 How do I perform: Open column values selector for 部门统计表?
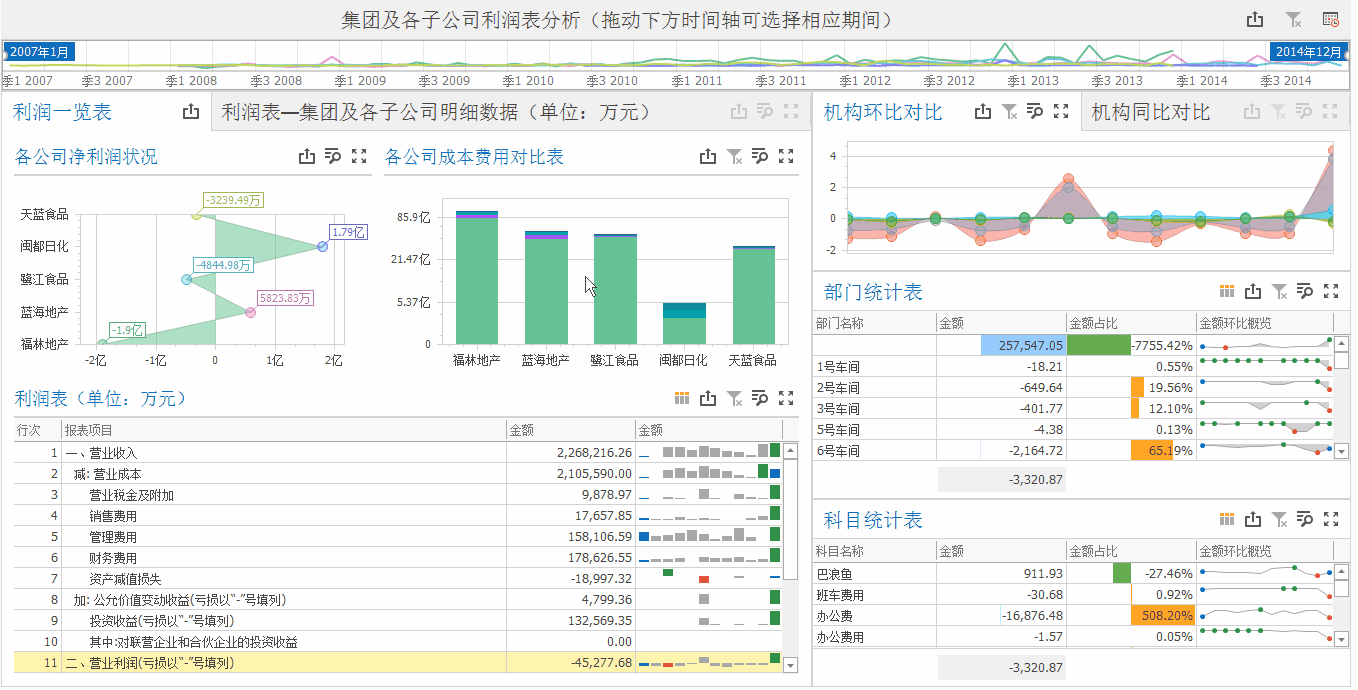click(1227, 292)
